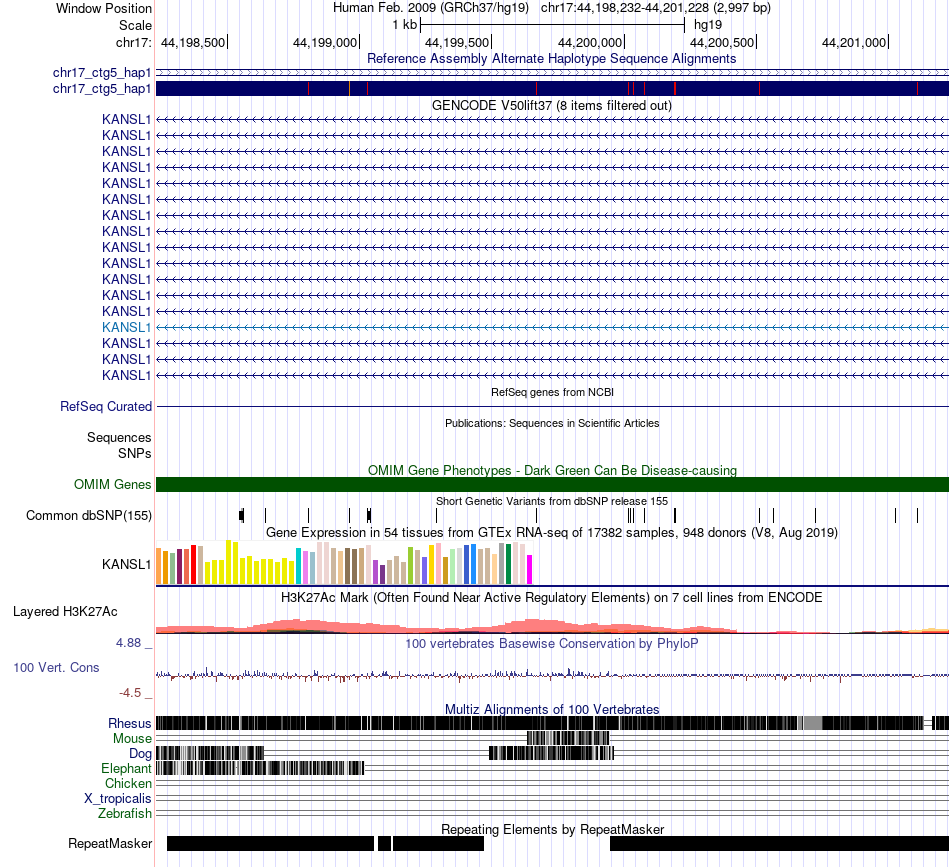950x867 pixels.
Task: Click the Window Position label
Action: (104, 8)
